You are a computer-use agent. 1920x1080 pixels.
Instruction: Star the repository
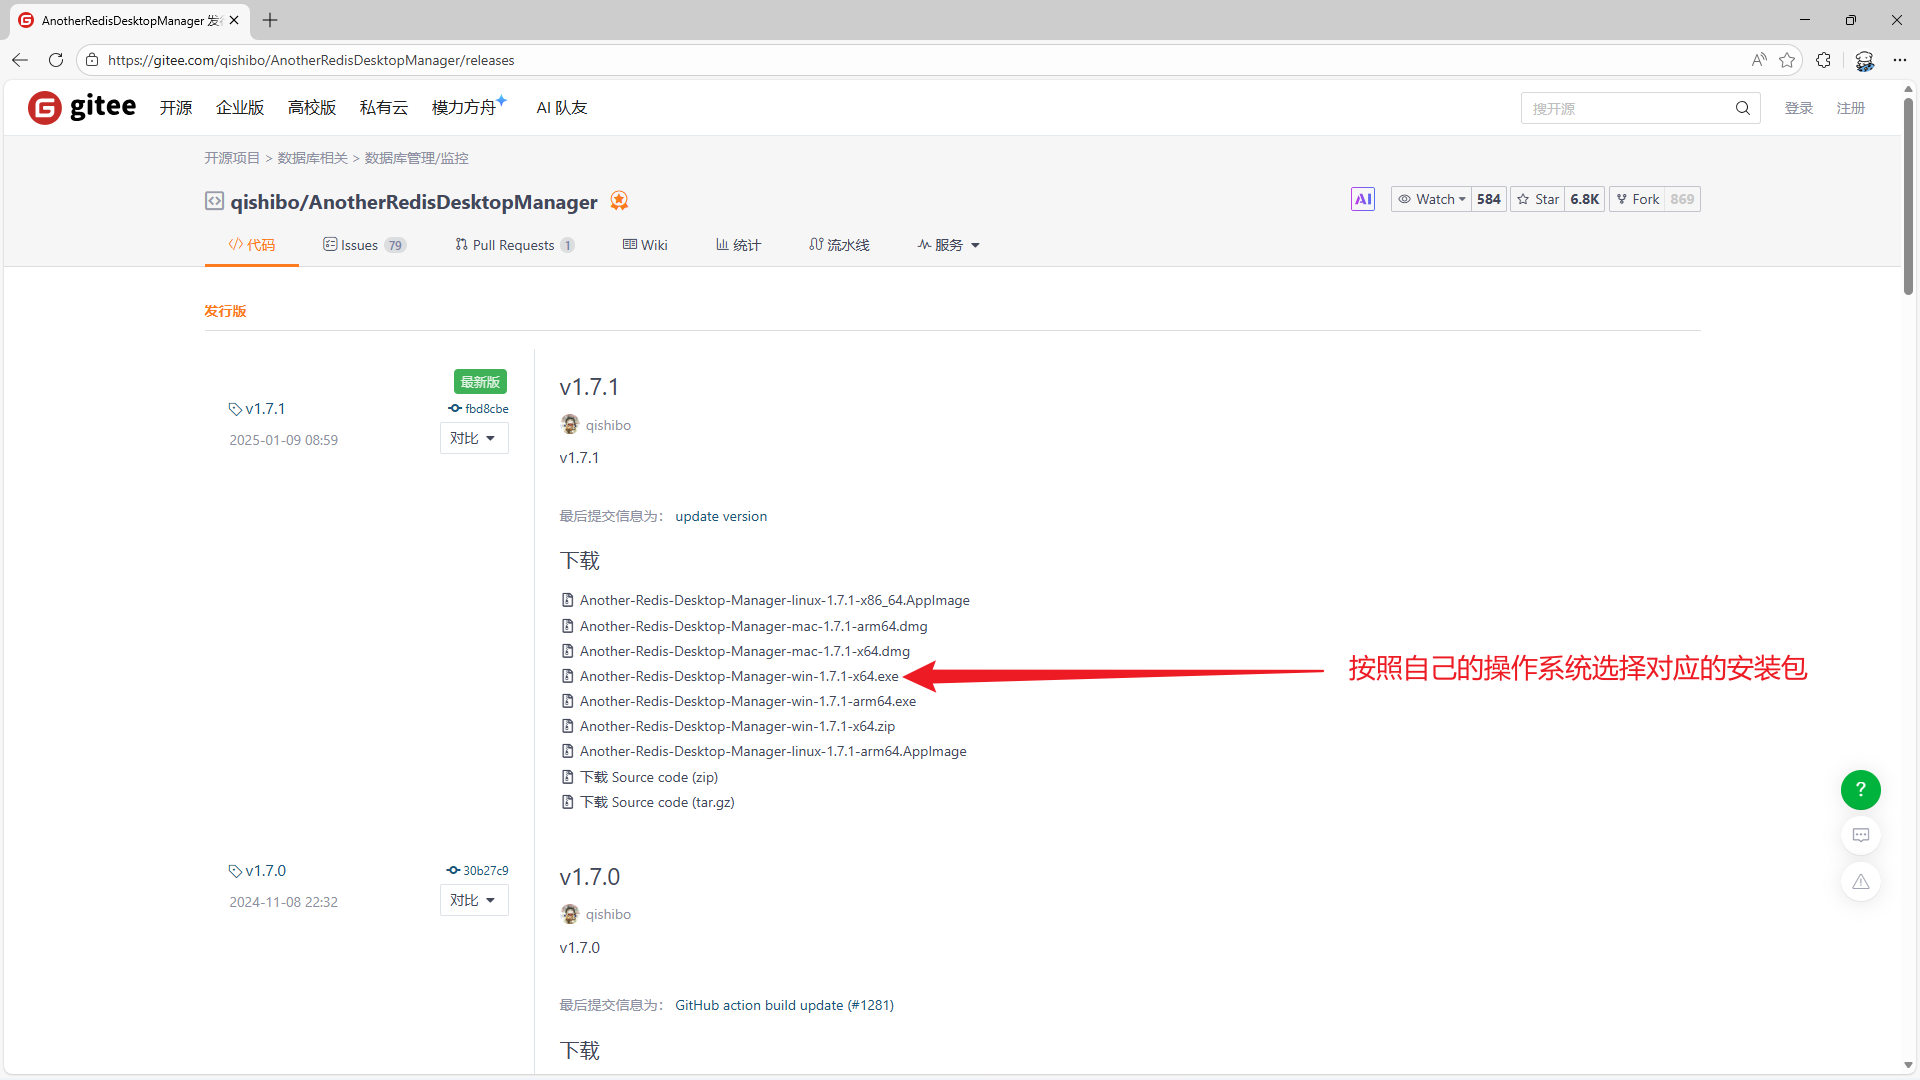click(x=1538, y=199)
